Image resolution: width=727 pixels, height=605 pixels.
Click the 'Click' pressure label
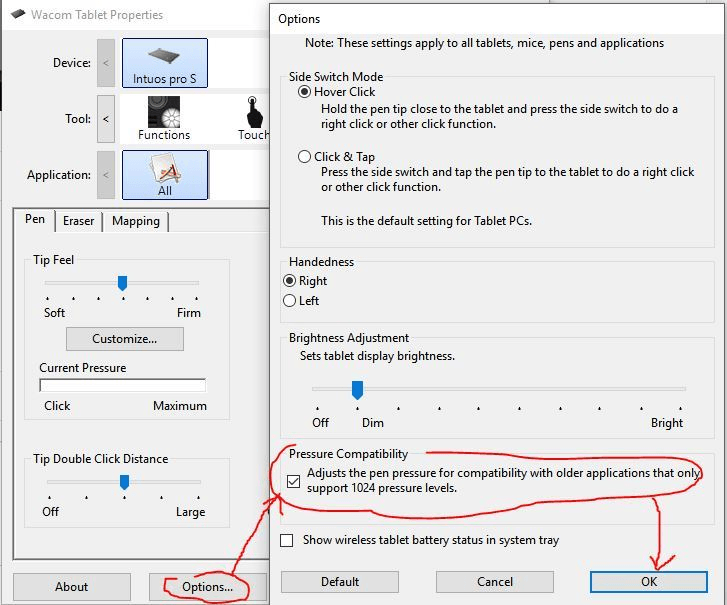pos(57,406)
